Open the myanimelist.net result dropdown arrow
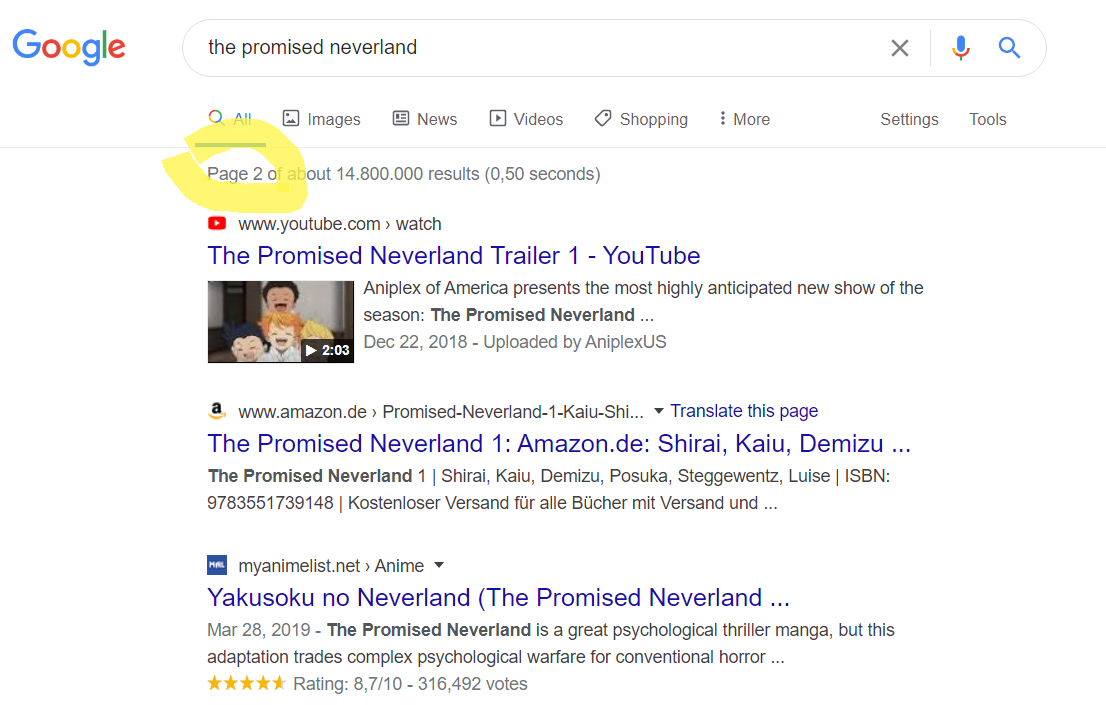1106x705 pixels. click(x=439, y=565)
